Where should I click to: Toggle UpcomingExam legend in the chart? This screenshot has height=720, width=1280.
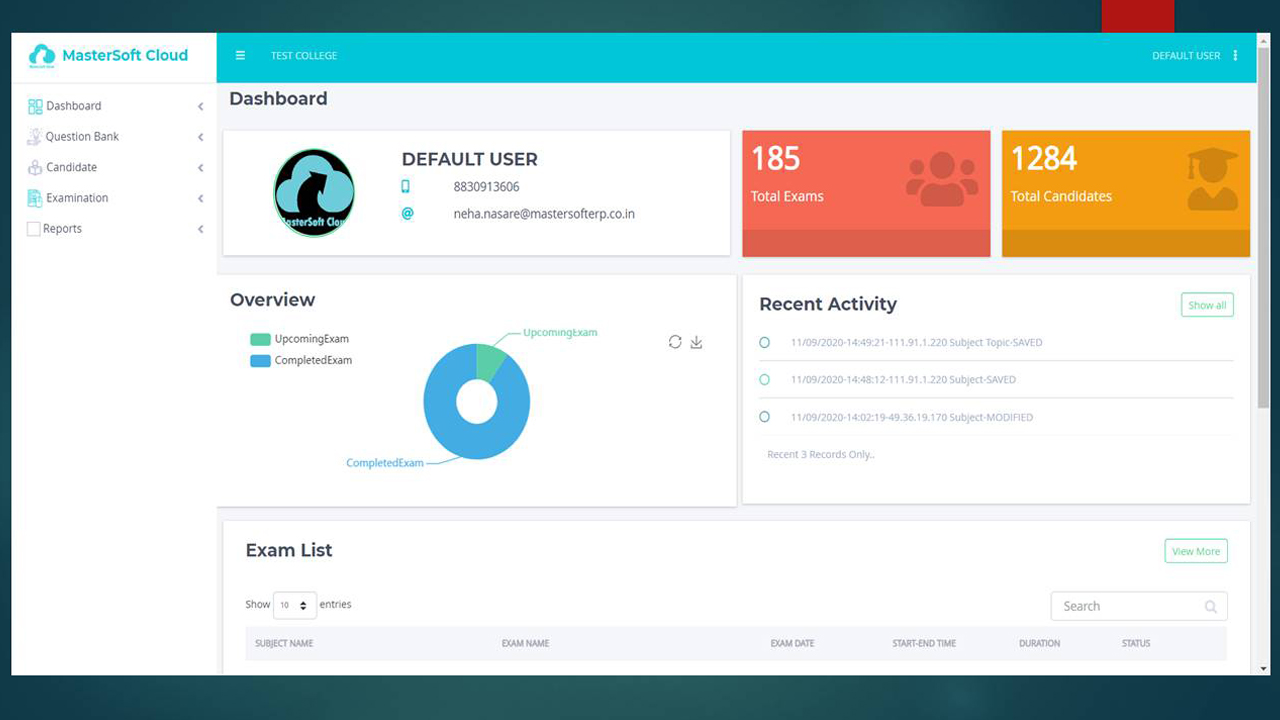click(x=300, y=339)
